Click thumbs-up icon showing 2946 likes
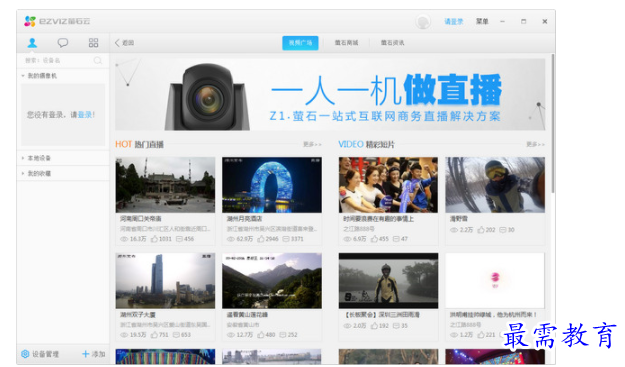This screenshot has width=625, height=367. (261, 239)
